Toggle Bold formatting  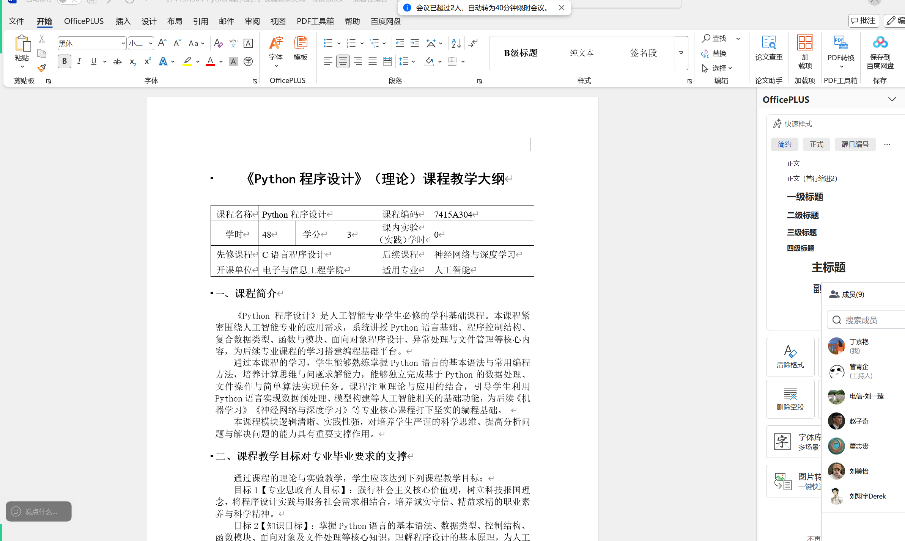click(65, 61)
